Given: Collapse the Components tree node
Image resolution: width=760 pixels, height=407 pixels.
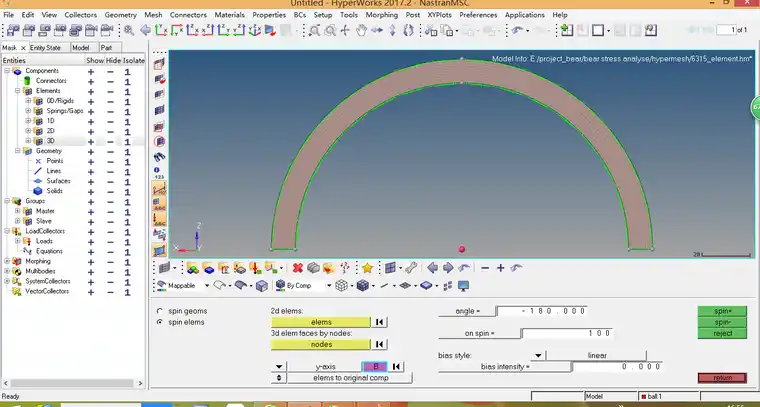Looking at the screenshot, I should [x=7, y=71].
